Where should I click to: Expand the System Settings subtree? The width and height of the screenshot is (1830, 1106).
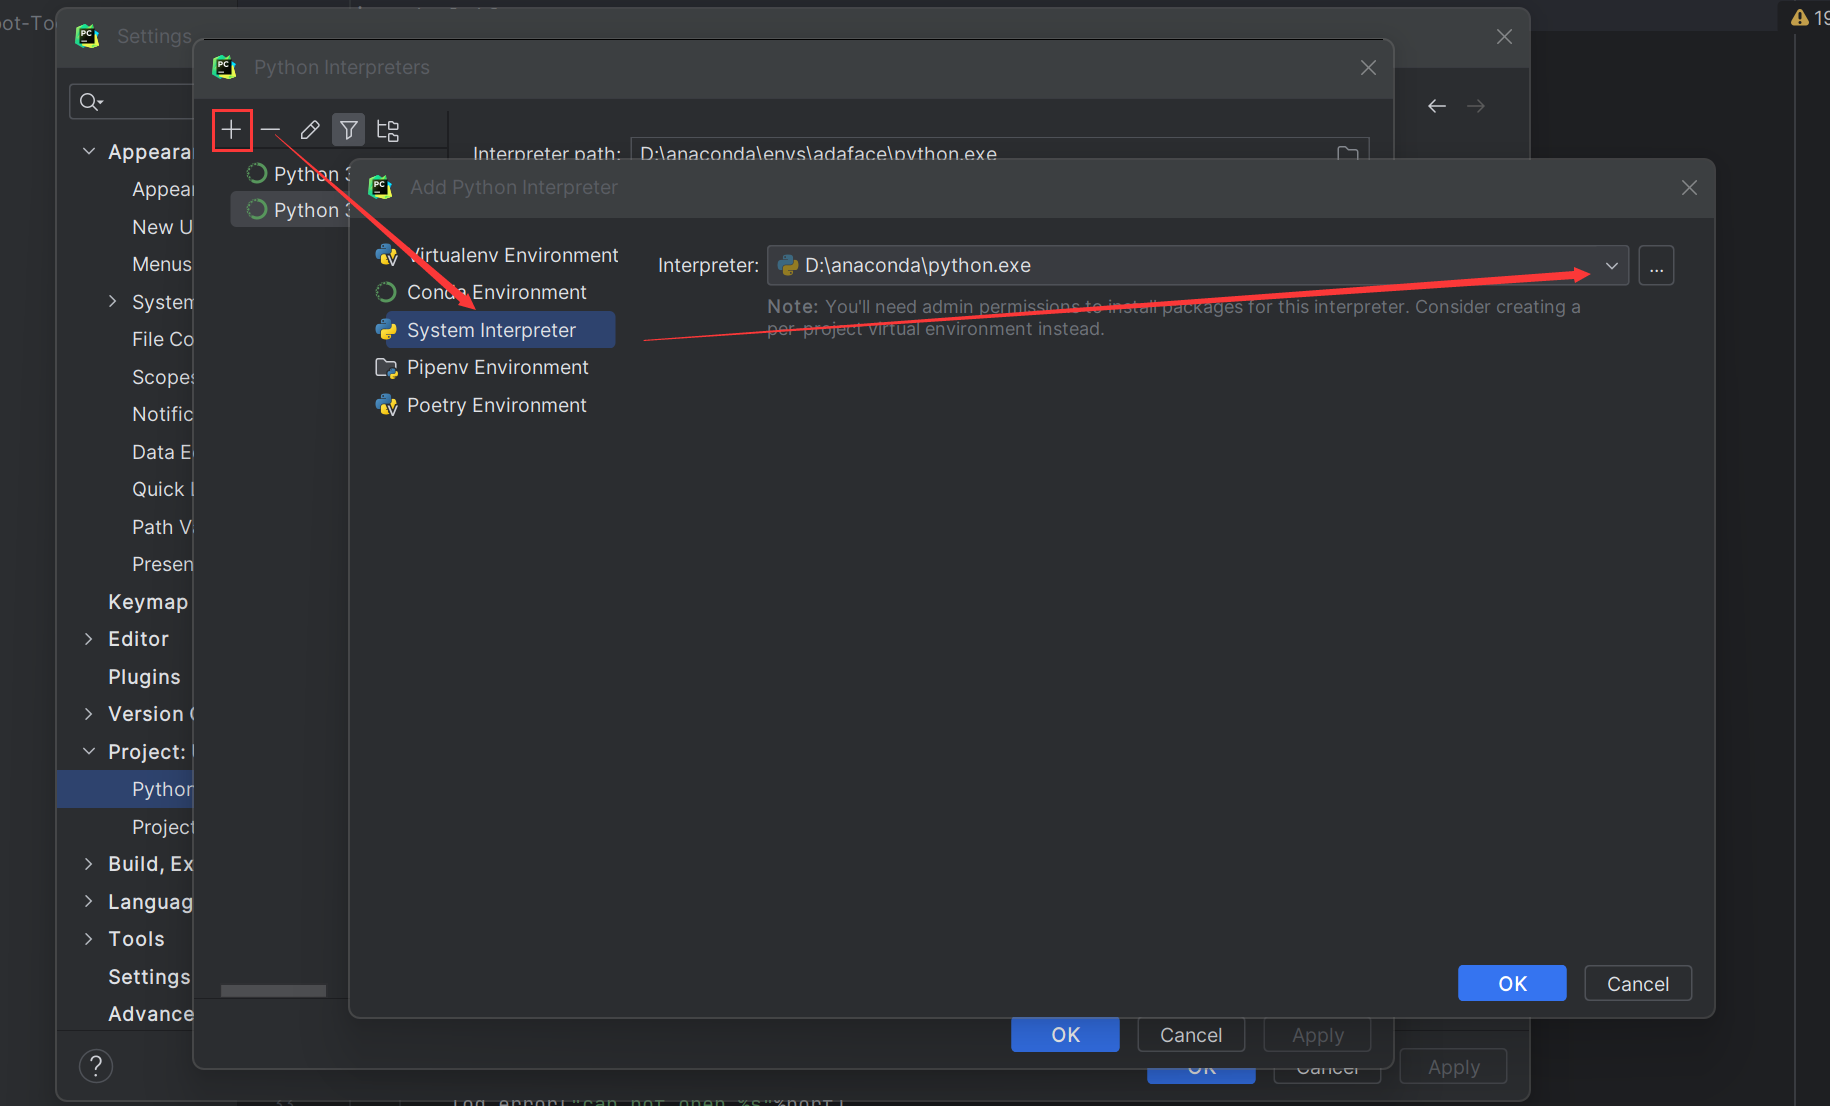[113, 301]
